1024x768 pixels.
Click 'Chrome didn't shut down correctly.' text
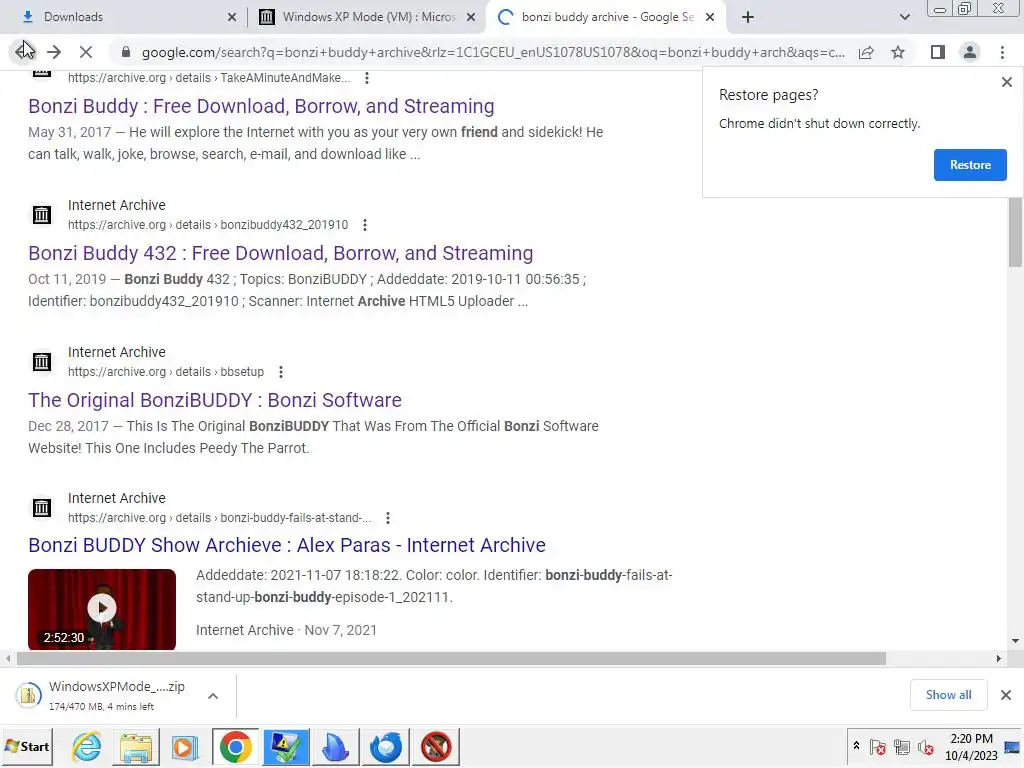[x=820, y=123]
